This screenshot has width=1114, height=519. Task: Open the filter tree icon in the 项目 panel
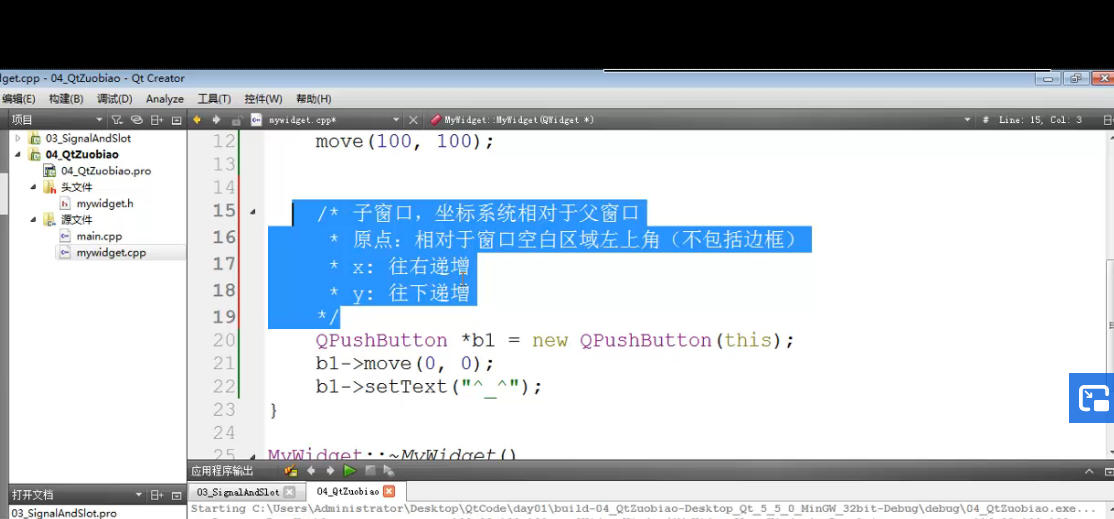[117, 120]
